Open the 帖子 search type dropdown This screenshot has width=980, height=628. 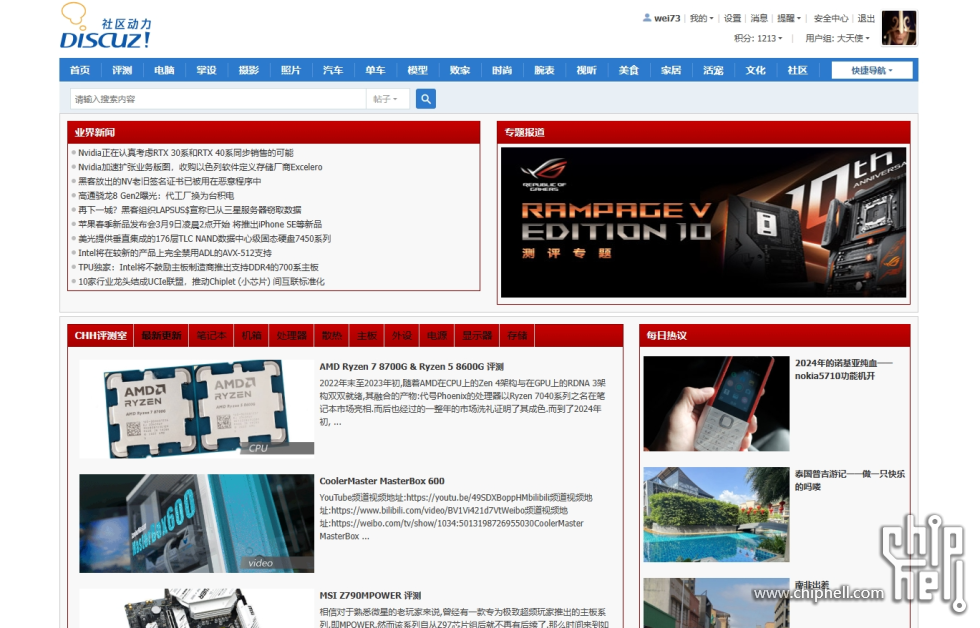388,99
